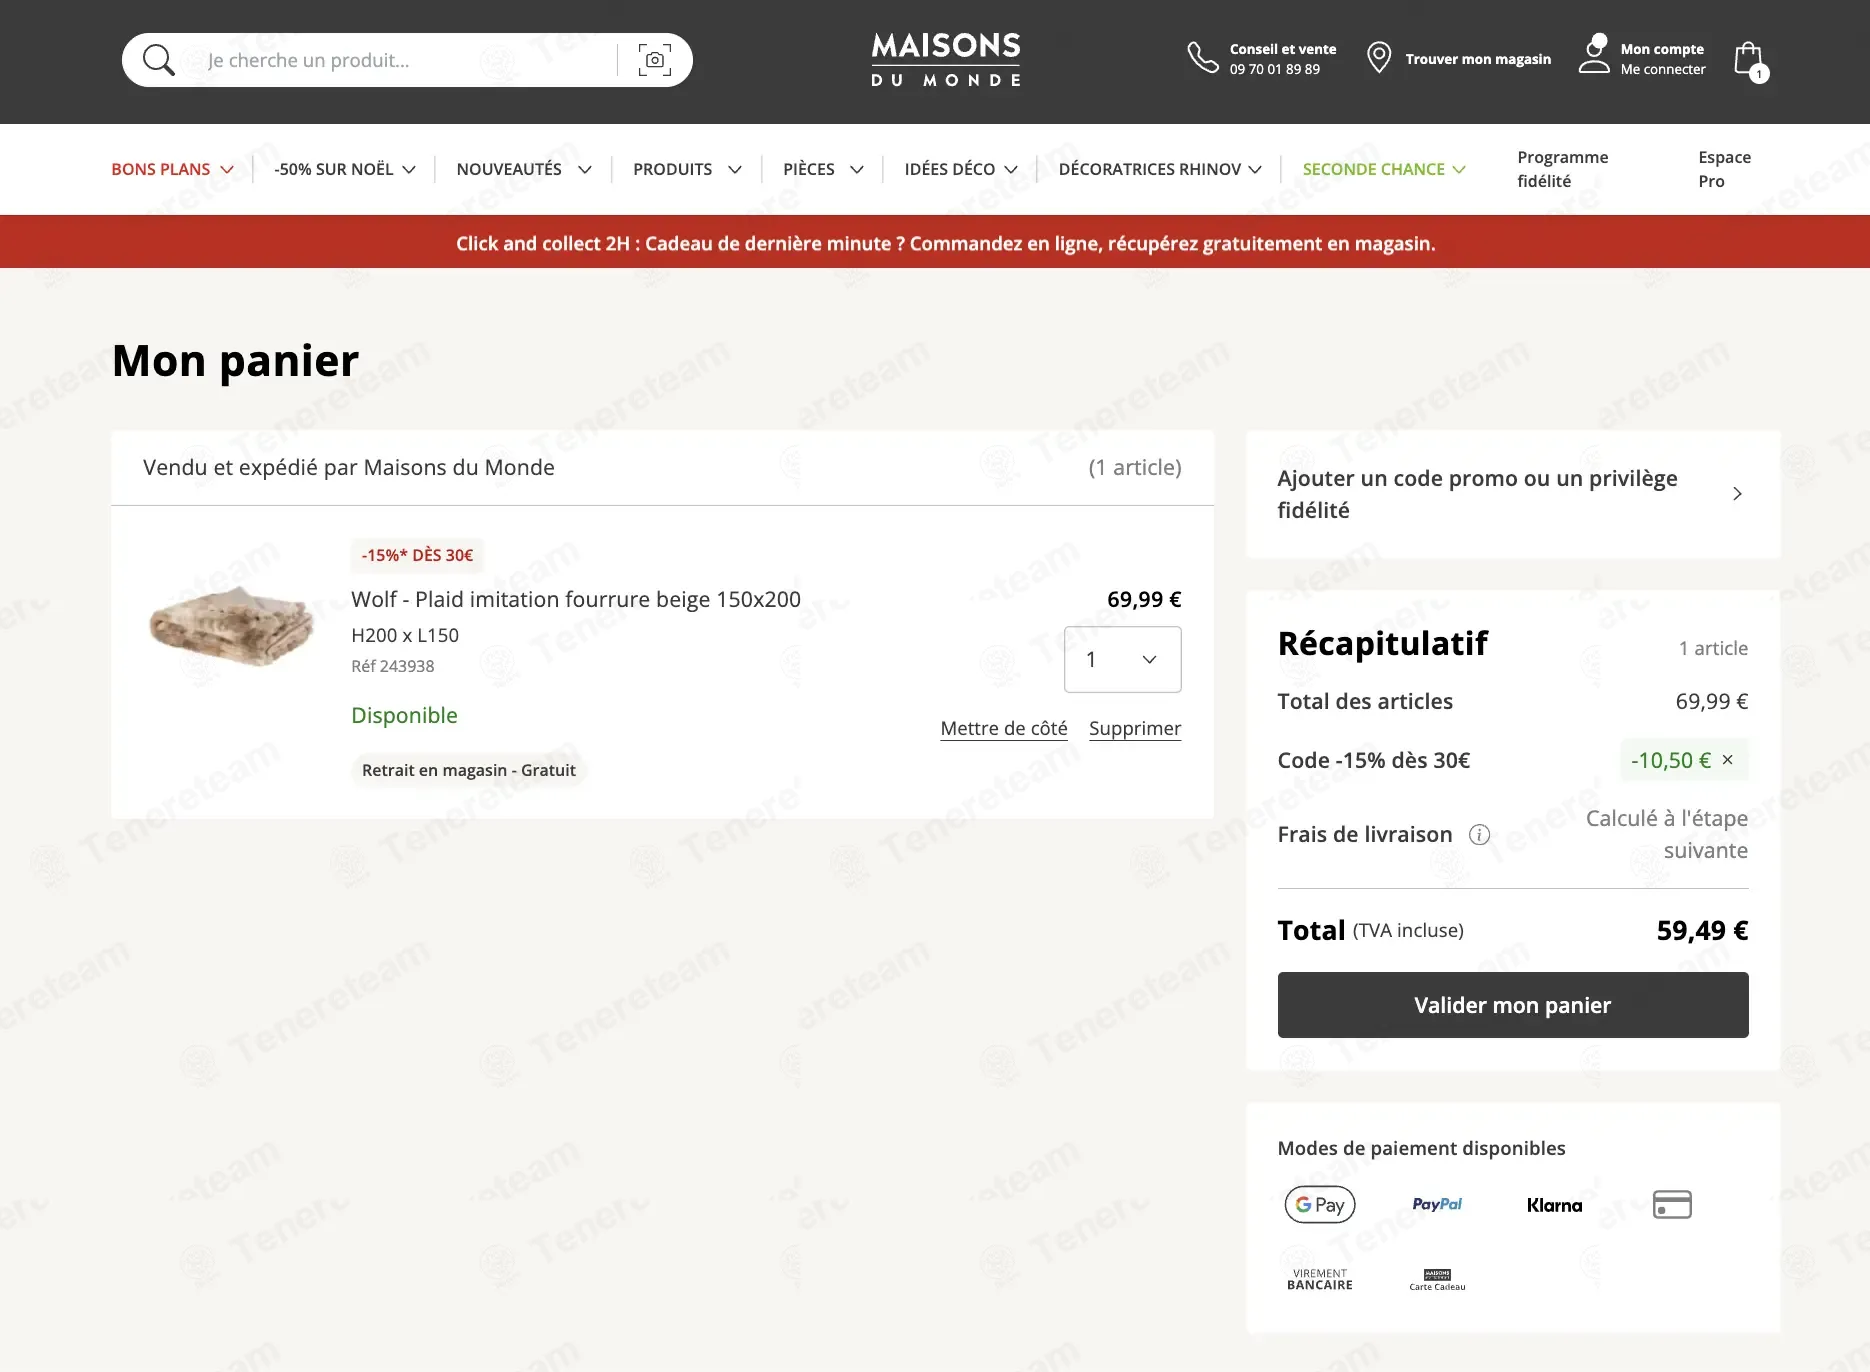Screen dimensions: 1870x1372
Task: Open the Programme fidélité link
Action: tap(1562, 169)
